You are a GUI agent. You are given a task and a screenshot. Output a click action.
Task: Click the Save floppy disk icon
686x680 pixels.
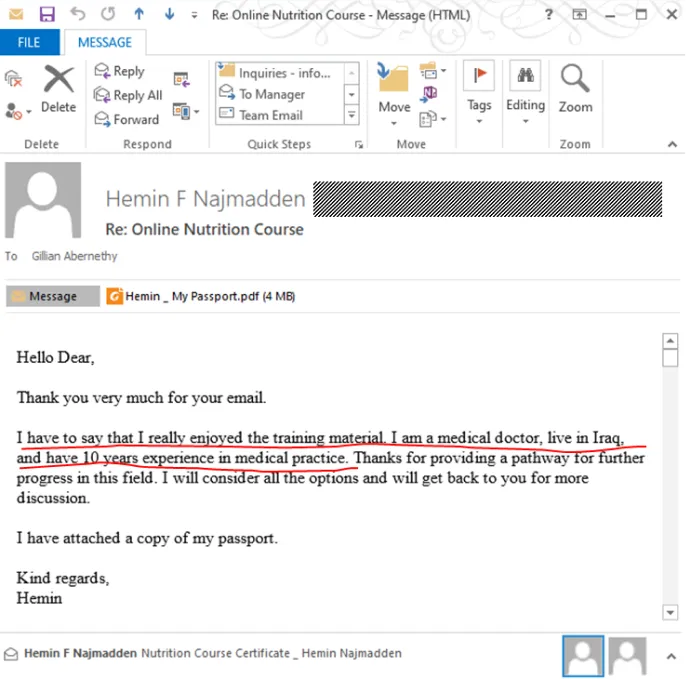click(x=47, y=14)
